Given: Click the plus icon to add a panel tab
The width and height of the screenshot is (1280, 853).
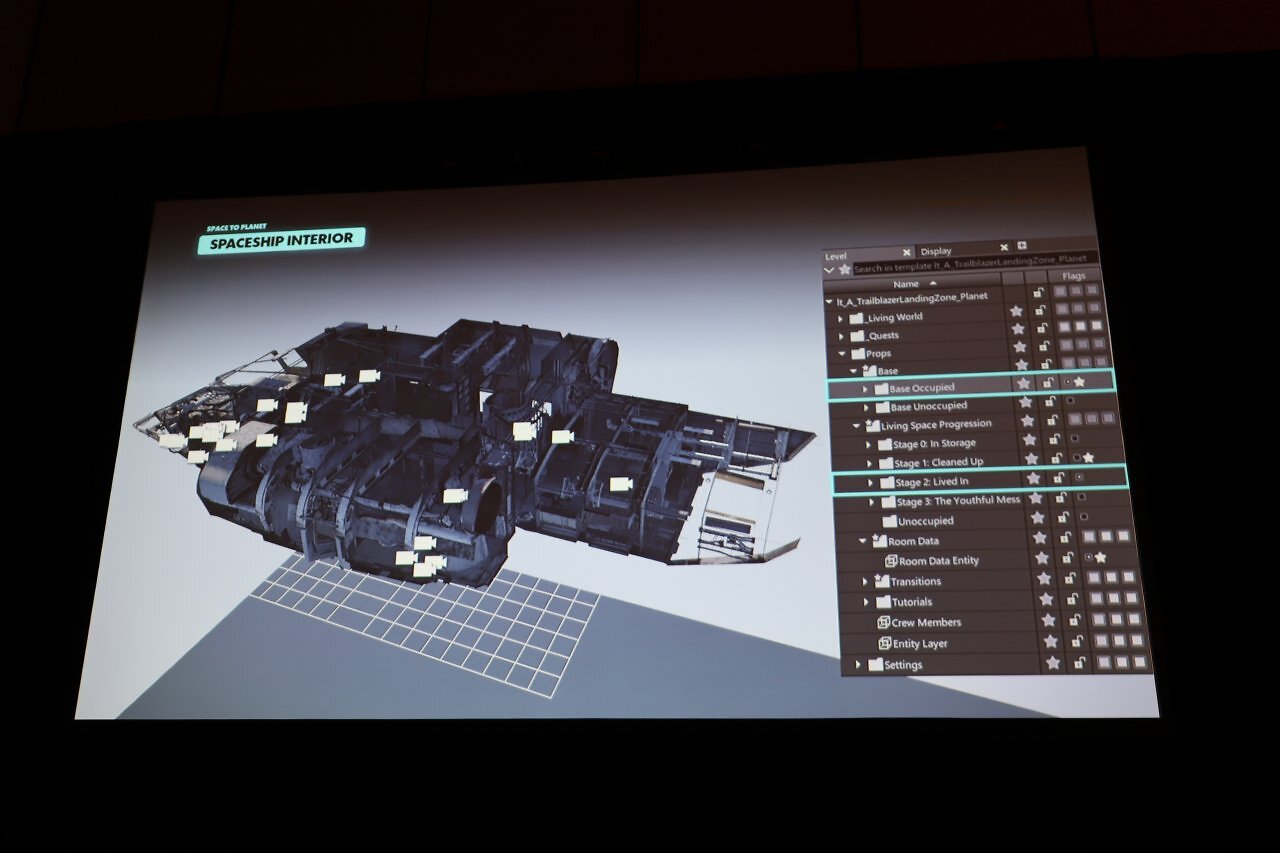Looking at the screenshot, I should pos(1022,246).
